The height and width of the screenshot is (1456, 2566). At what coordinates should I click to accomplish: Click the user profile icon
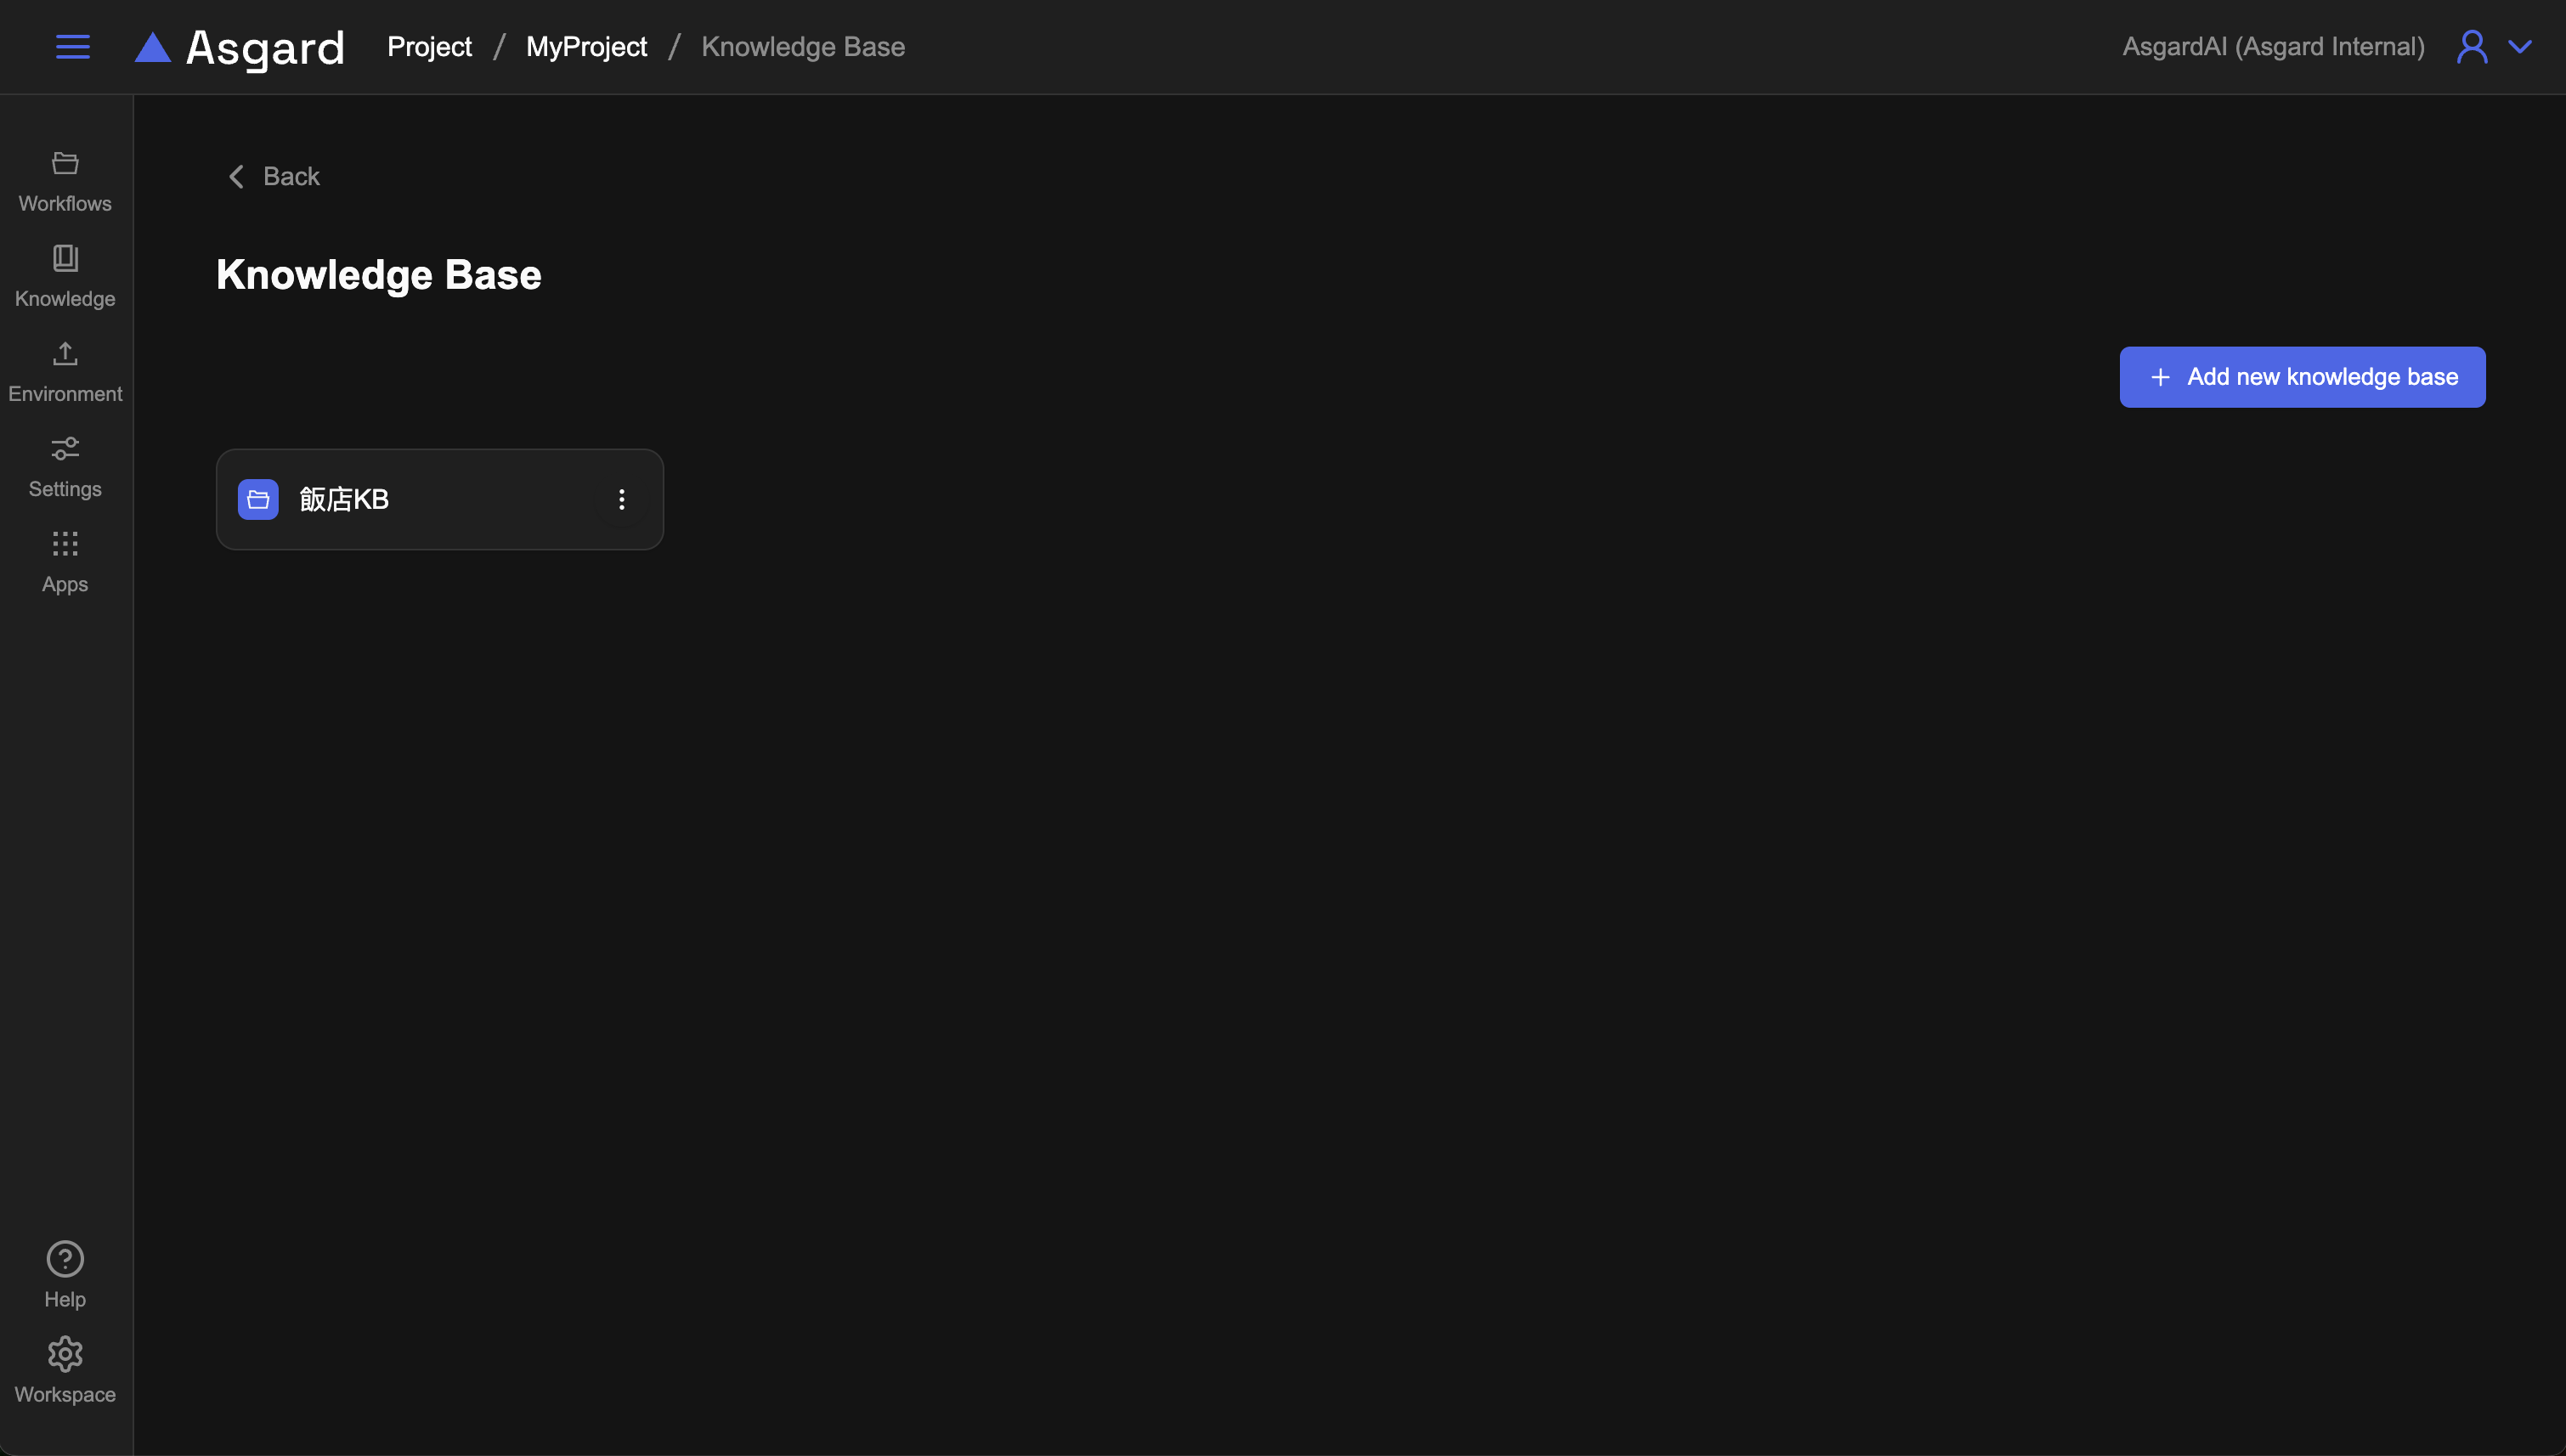click(x=2471, y=47)
